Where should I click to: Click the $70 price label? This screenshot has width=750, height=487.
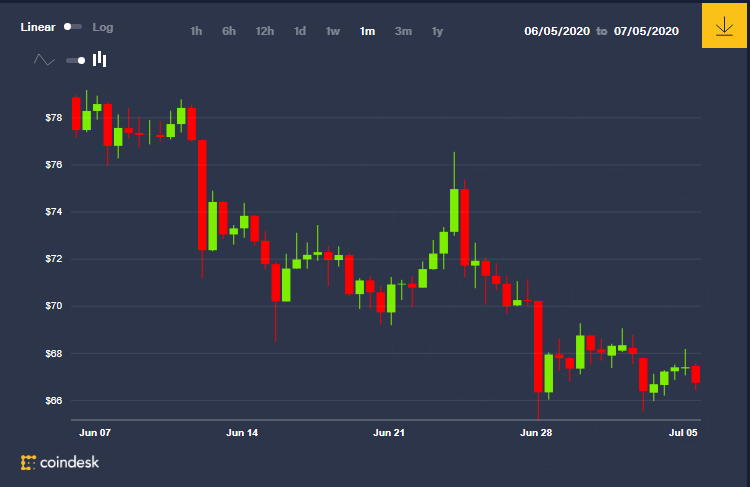click(54, 306)
